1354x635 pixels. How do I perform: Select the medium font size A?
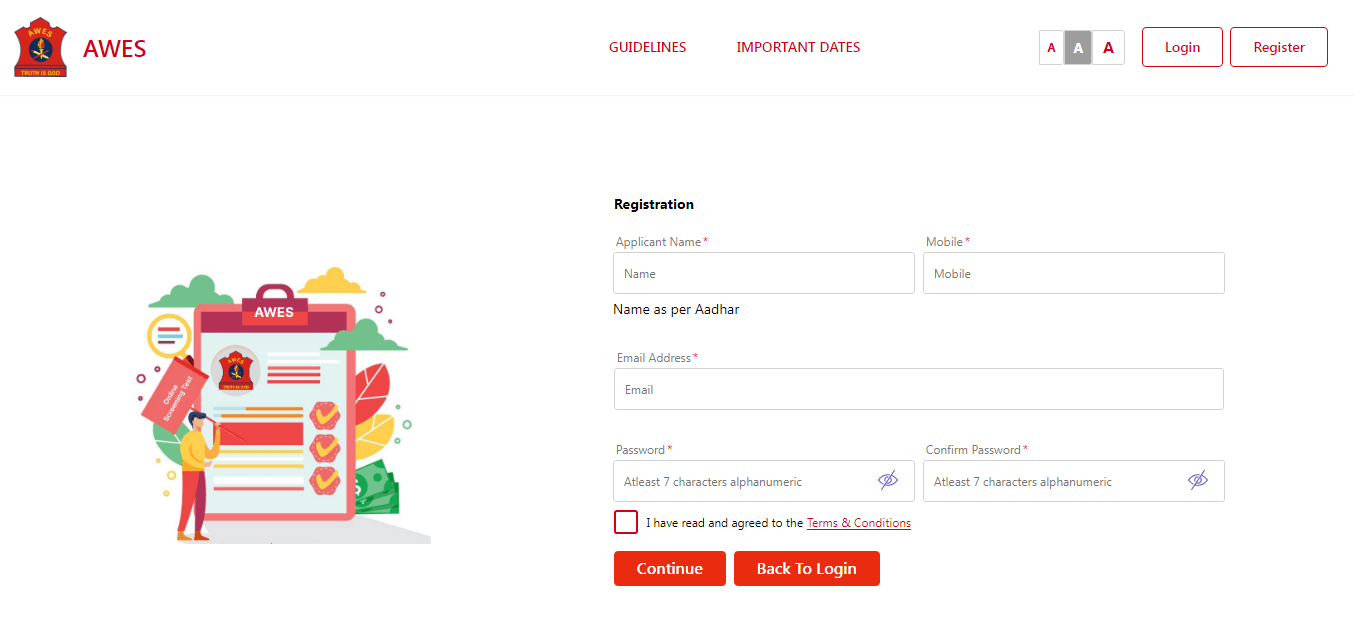[x=1078, y=48]
